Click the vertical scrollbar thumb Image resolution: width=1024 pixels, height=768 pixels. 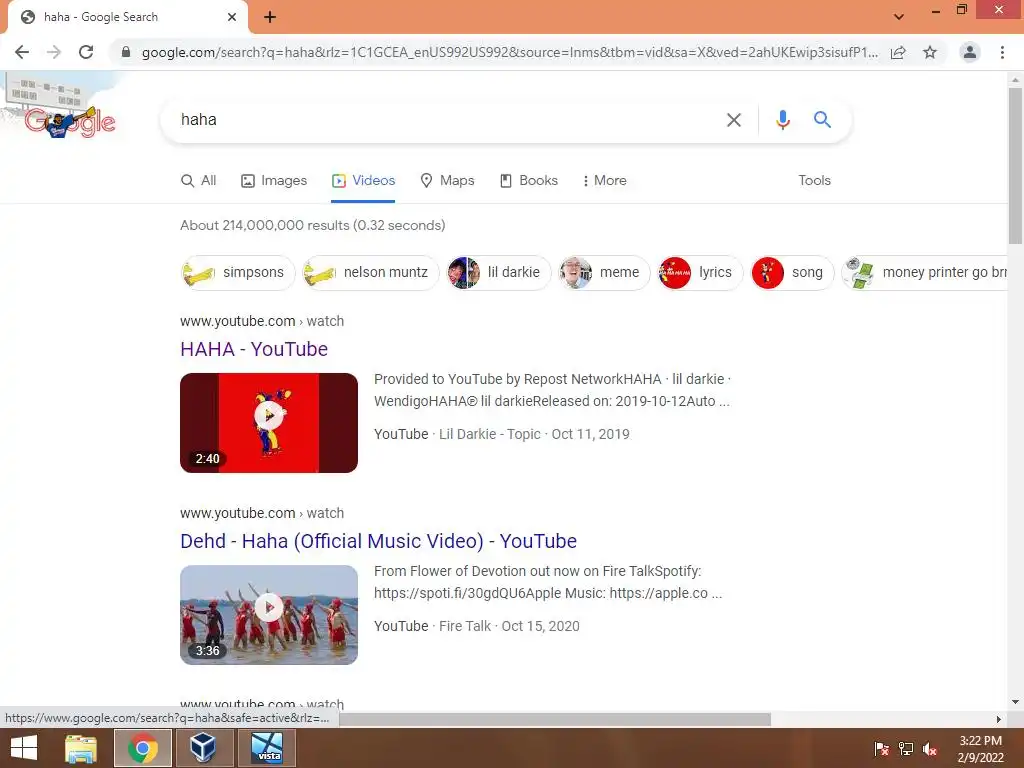click(x=1015, y=165)
